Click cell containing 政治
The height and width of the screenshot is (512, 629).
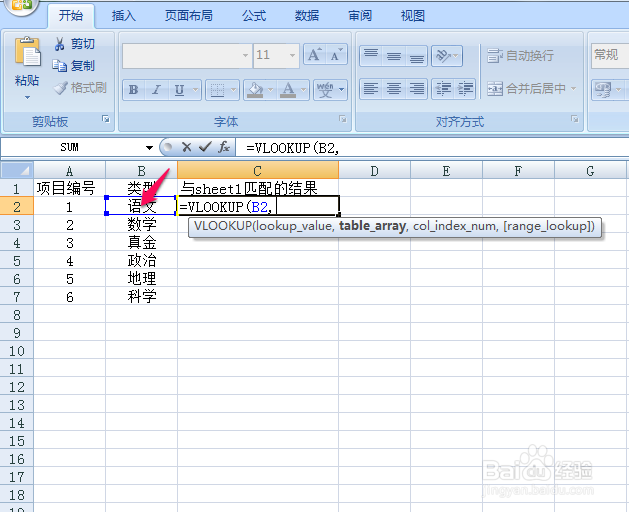pyautogui.click(x=142, y=260)
